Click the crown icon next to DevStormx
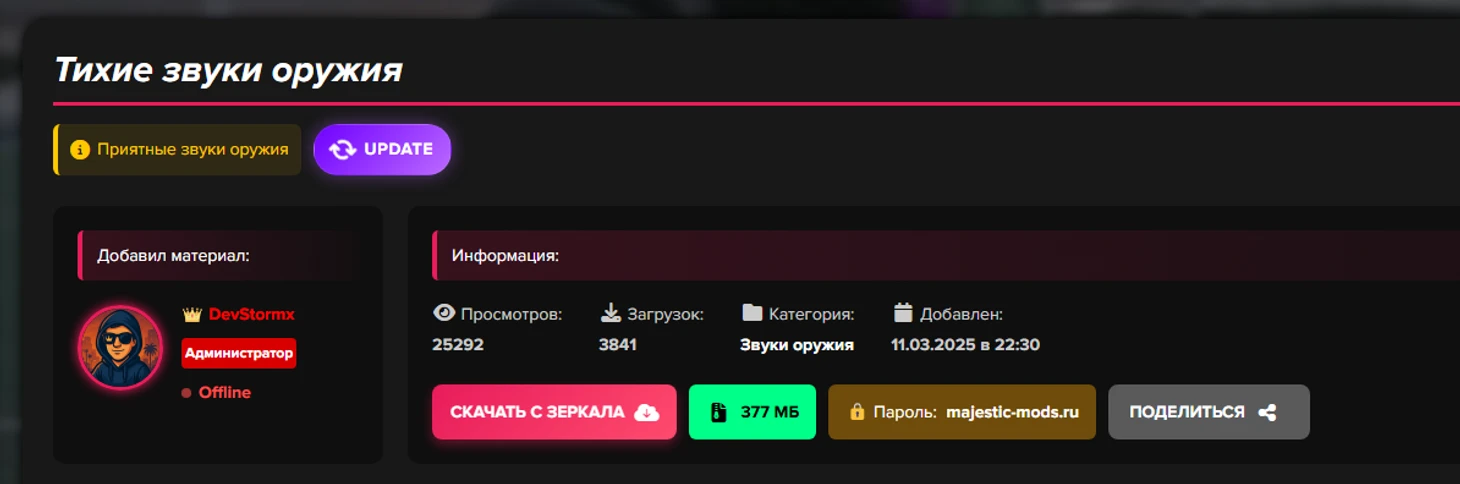 click(x=192, y=314)
